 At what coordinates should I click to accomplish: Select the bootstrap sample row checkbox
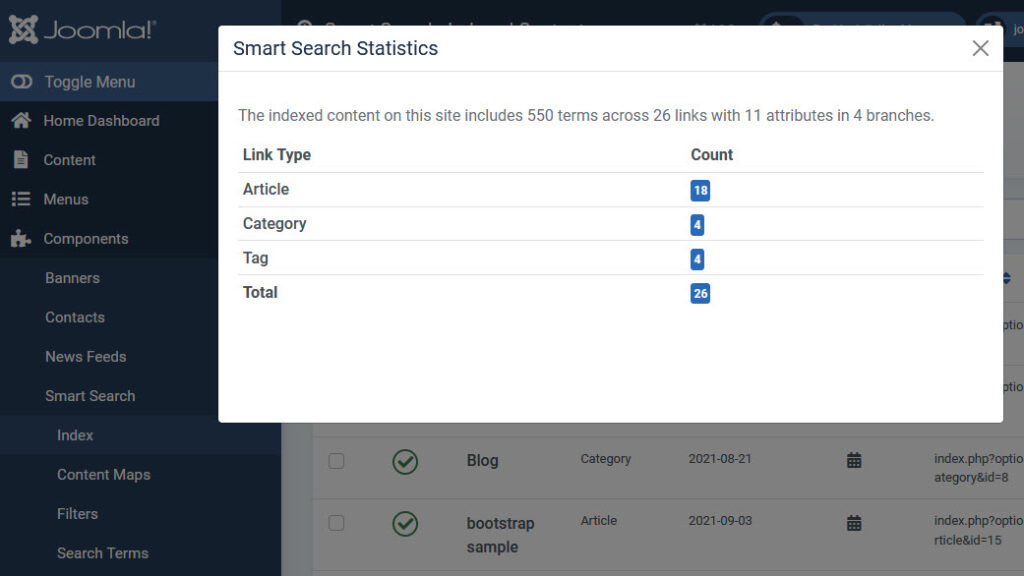[x=337, y=523]
